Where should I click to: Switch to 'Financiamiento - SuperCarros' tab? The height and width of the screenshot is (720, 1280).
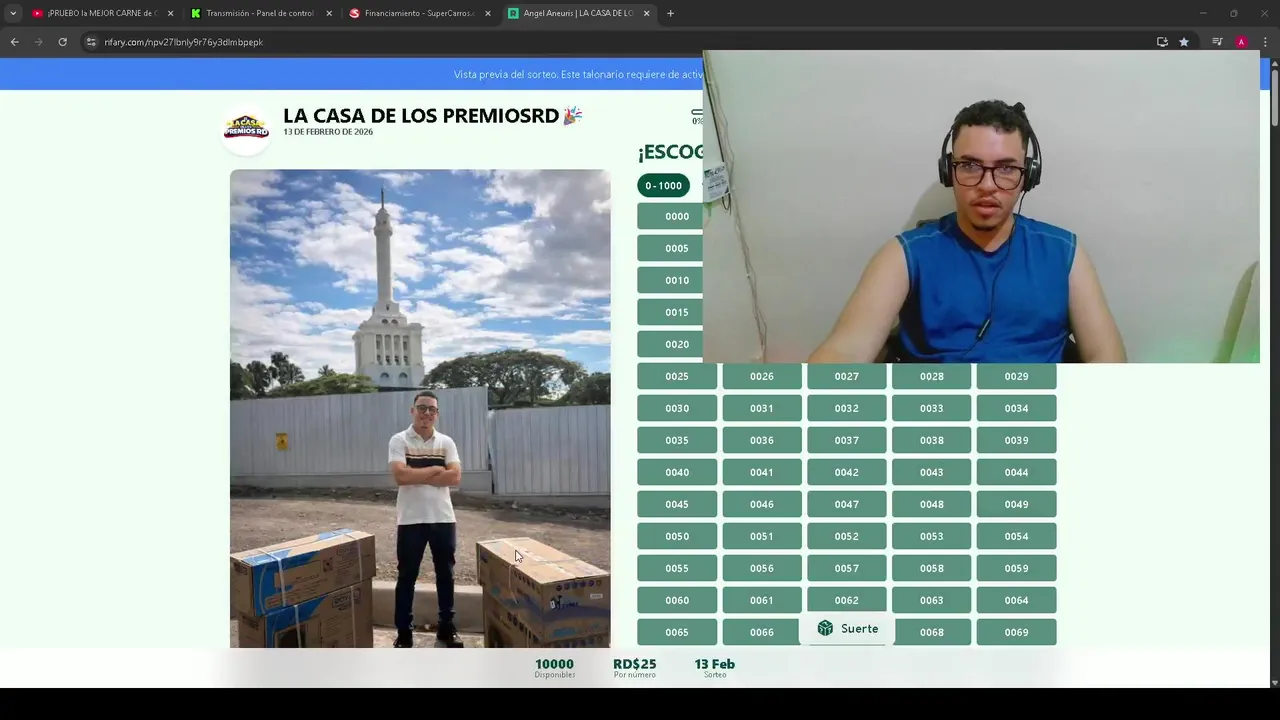click(x=419, y=13)
